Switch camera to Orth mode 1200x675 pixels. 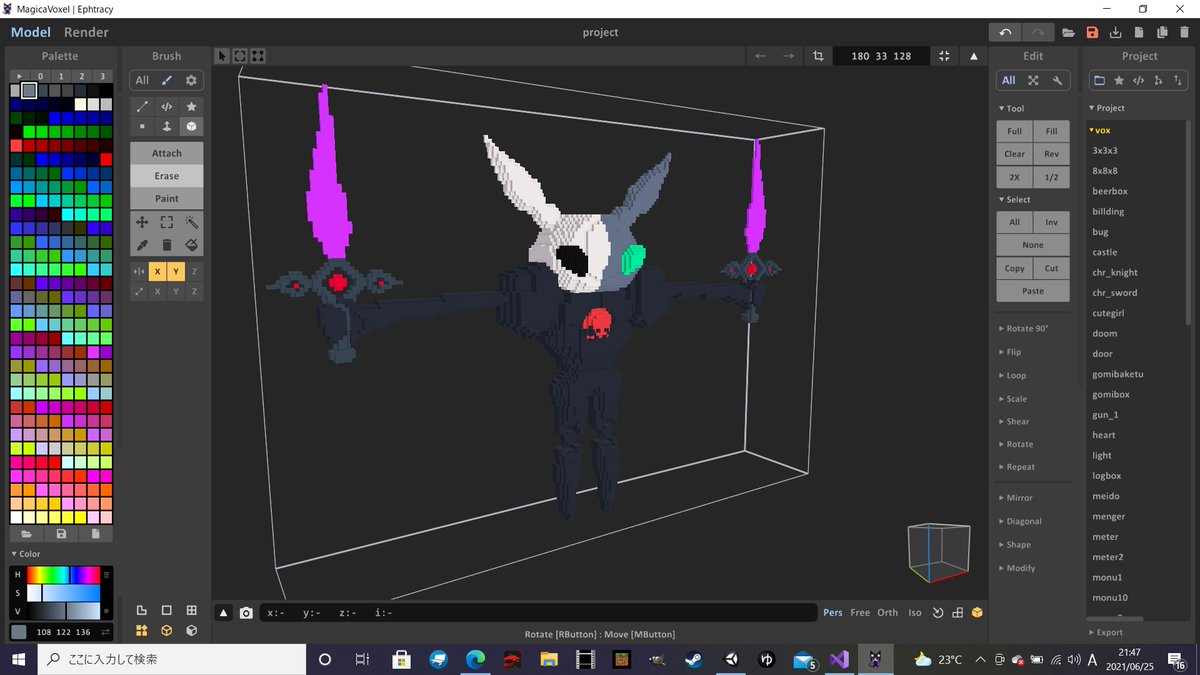[x=887, y=613]
